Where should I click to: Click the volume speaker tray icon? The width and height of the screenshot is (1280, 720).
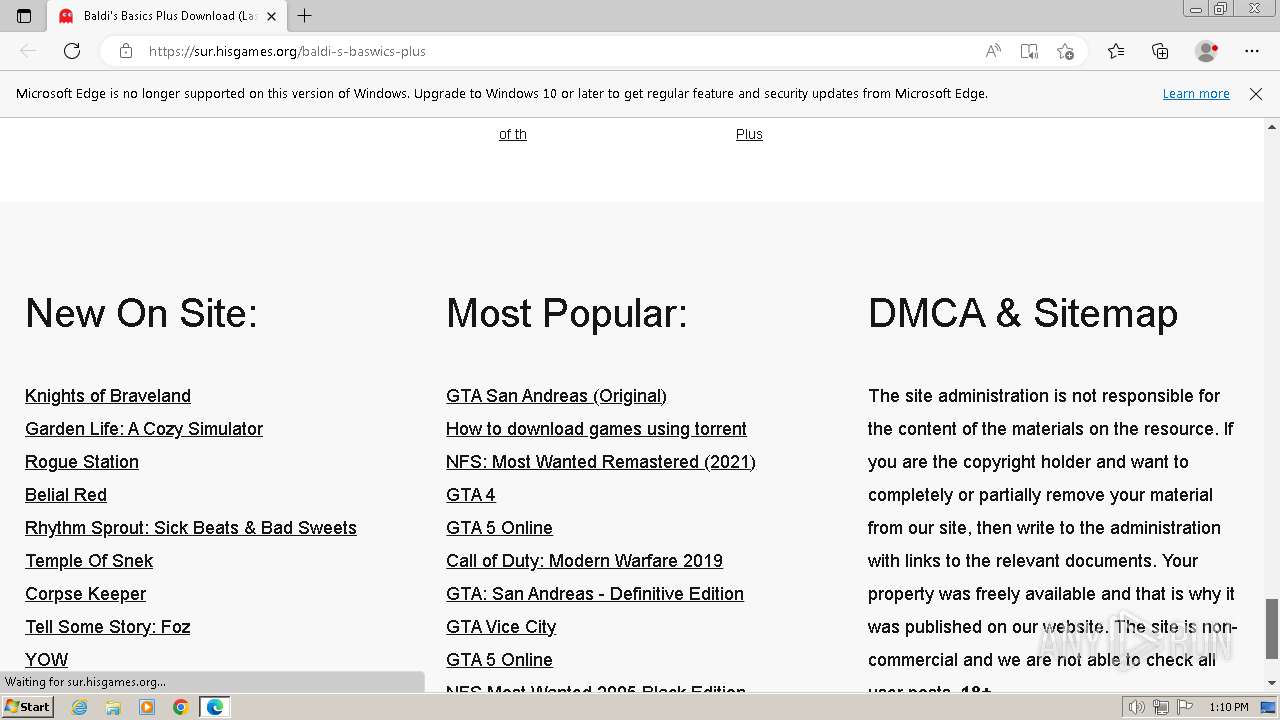(1137, 707)
